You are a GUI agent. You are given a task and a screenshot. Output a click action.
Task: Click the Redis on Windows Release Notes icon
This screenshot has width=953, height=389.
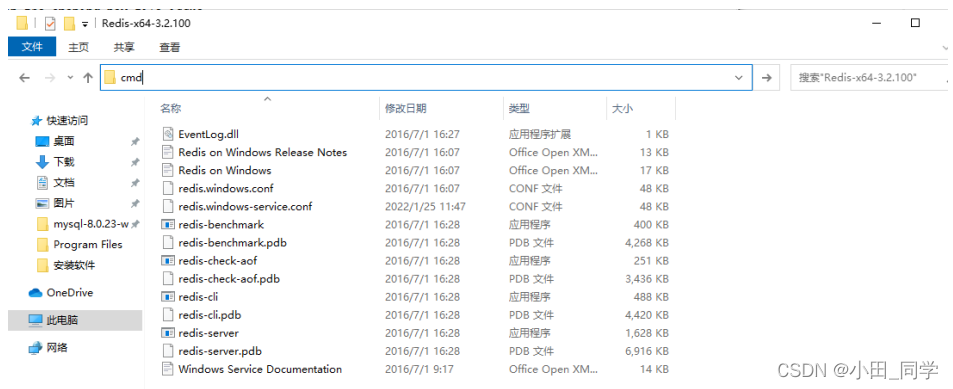(168, 152)
